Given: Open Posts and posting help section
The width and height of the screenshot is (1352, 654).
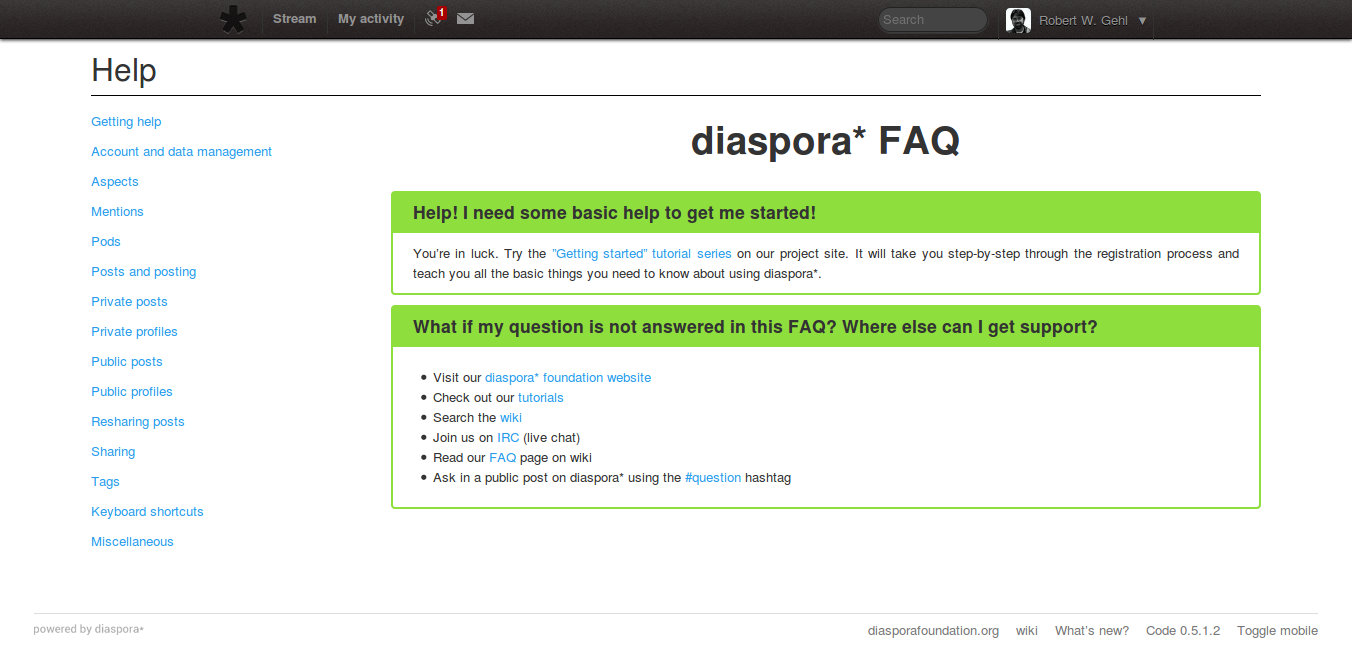Looking at the screenshot, I should [x=143, y=272].
